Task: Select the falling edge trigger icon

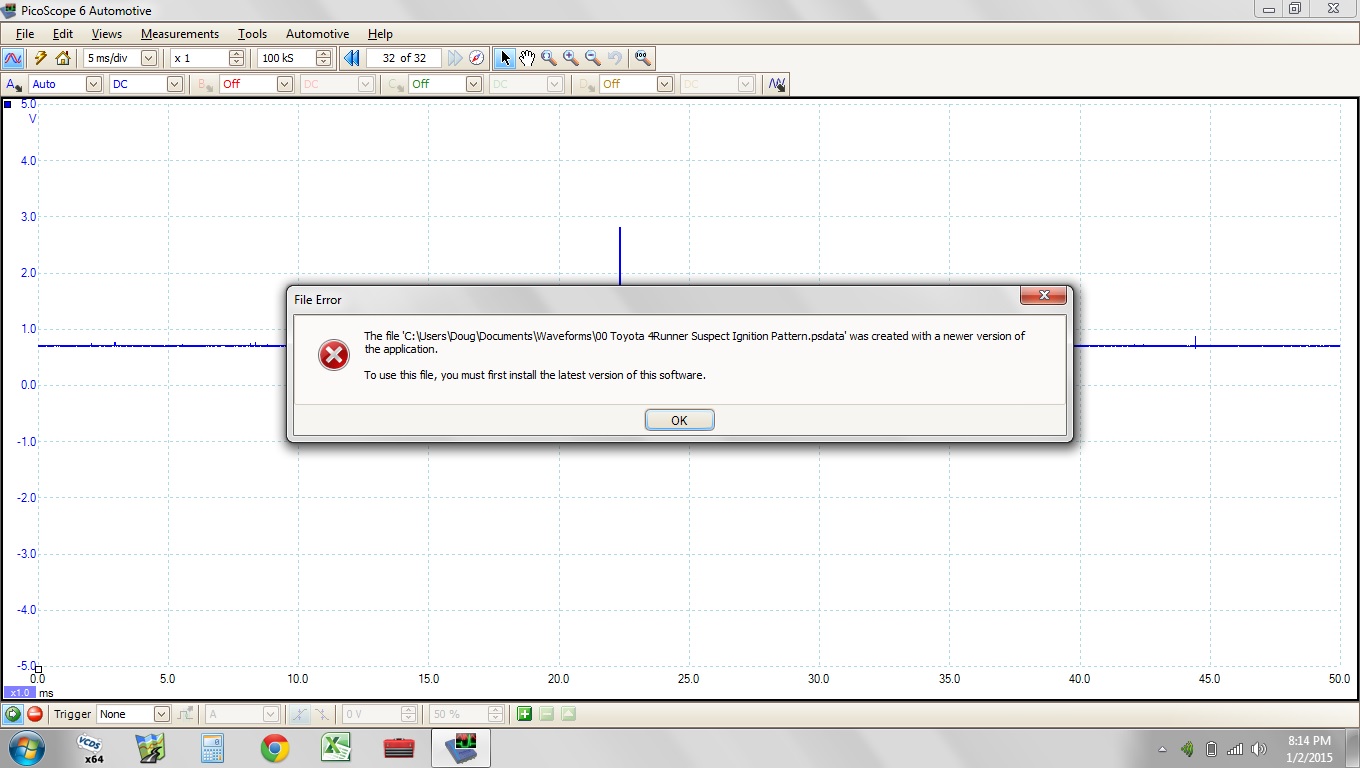Action: pyautogui.click(x=322, y=714)
